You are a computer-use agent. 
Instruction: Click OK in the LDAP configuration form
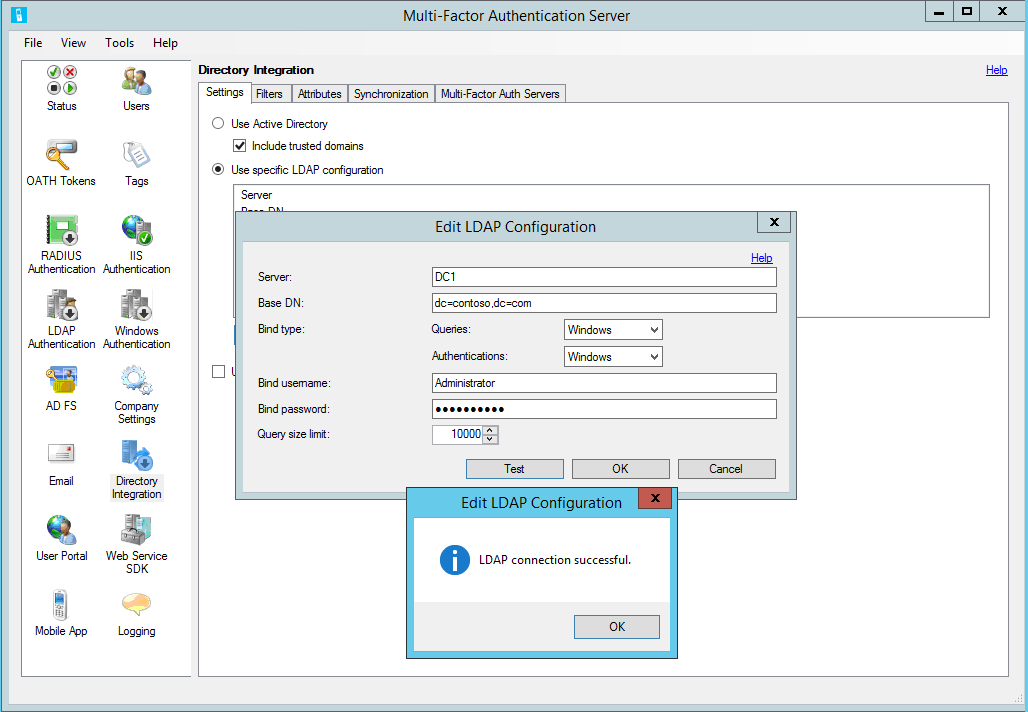pos(620,469)
